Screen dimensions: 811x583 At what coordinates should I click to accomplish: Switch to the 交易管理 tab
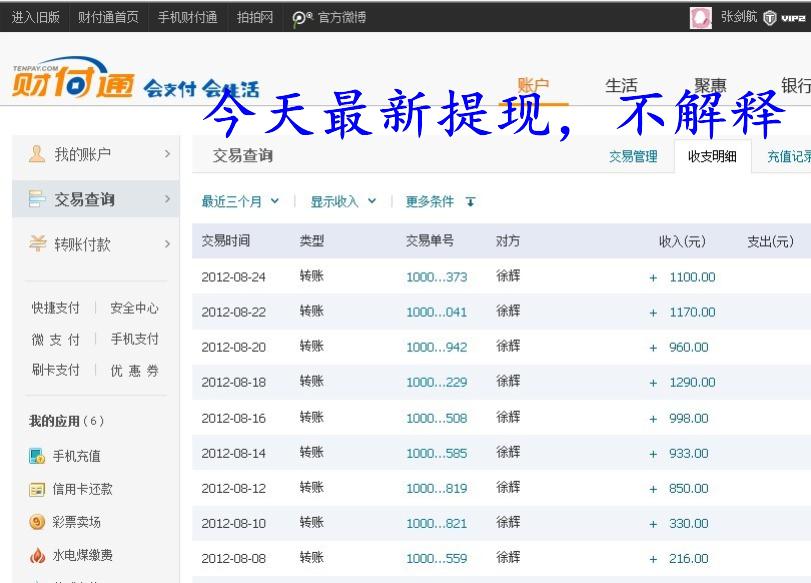pyautogui.click(x=633, y=156)
